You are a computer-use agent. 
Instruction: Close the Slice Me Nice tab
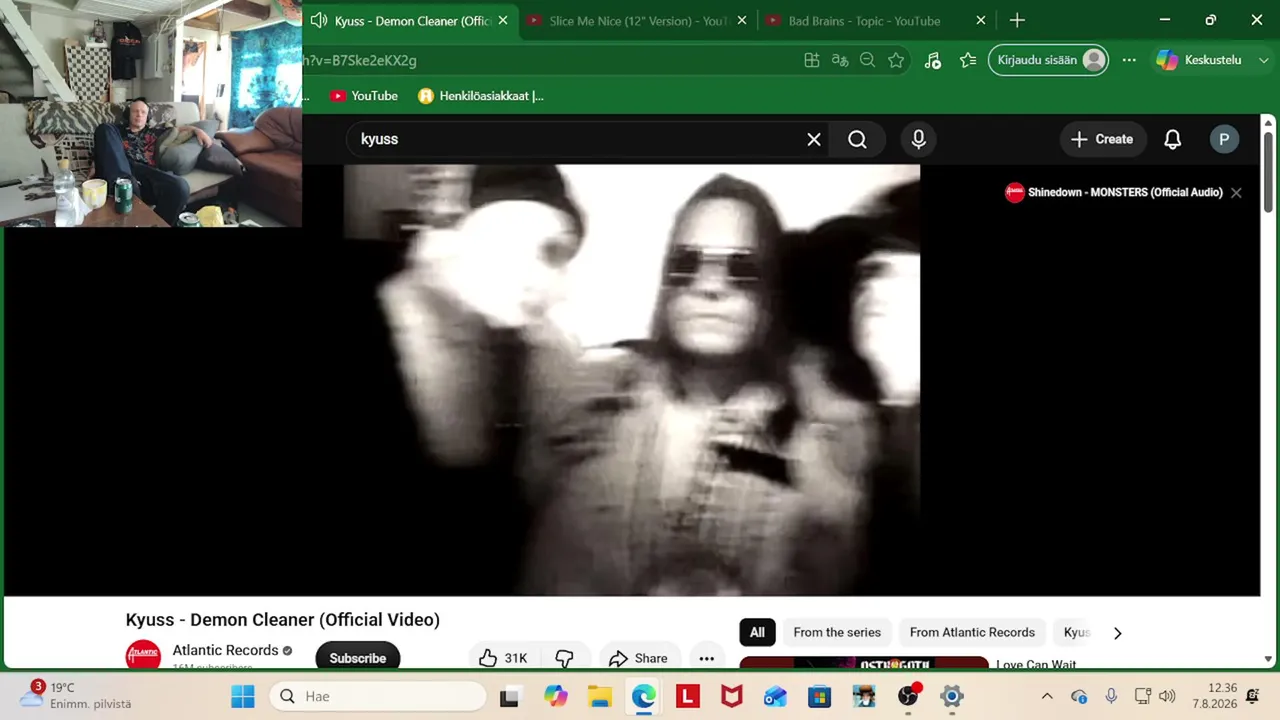pos(742,20)
